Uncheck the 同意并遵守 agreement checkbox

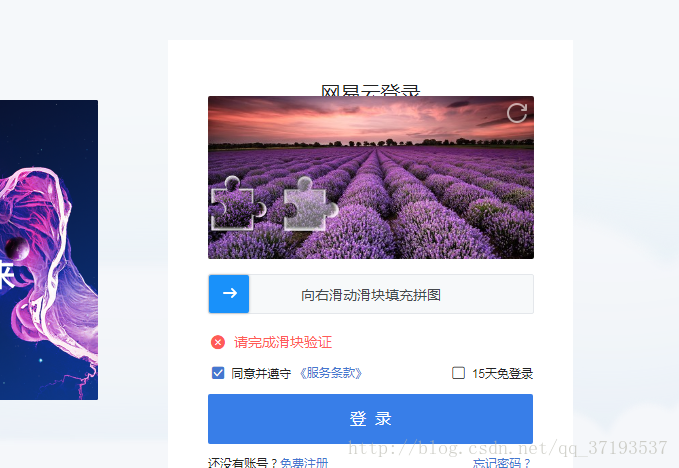coord(218,373)
